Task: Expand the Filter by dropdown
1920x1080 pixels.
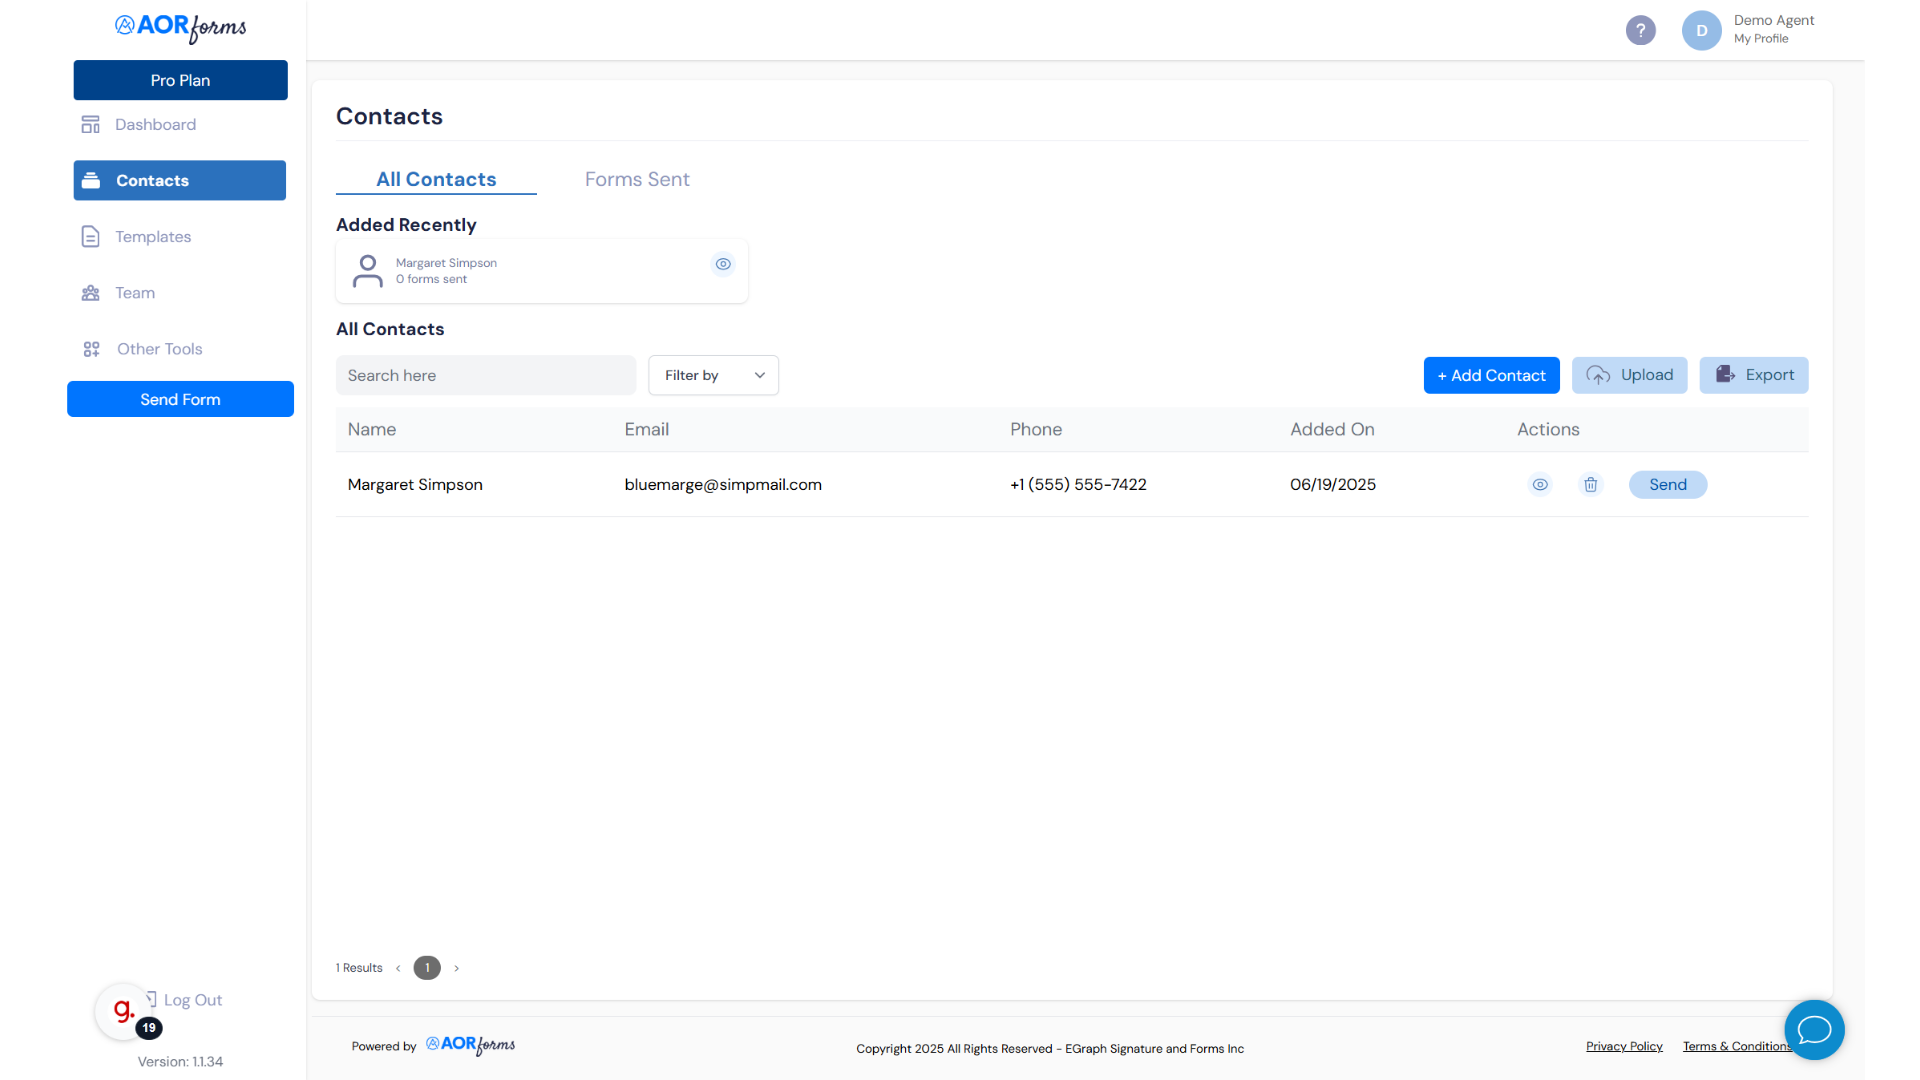Action: pyautogui.click(x=713, y=376)
